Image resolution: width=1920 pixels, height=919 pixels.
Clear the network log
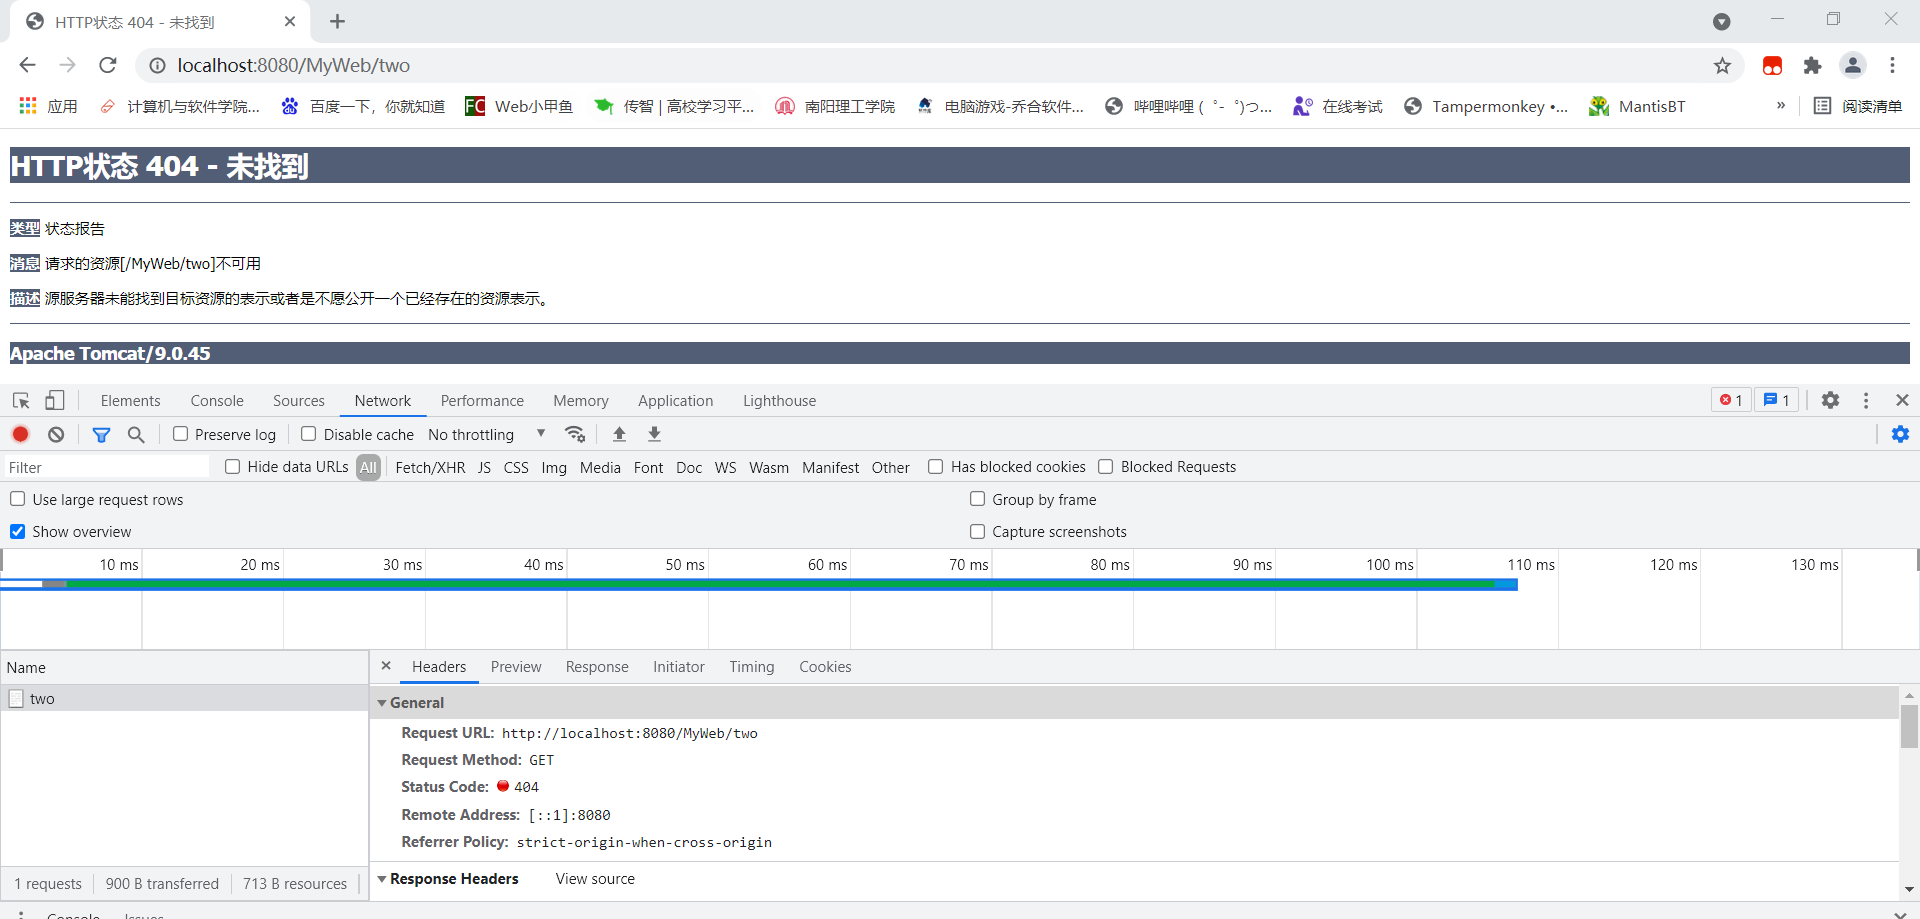coord(56,434)
